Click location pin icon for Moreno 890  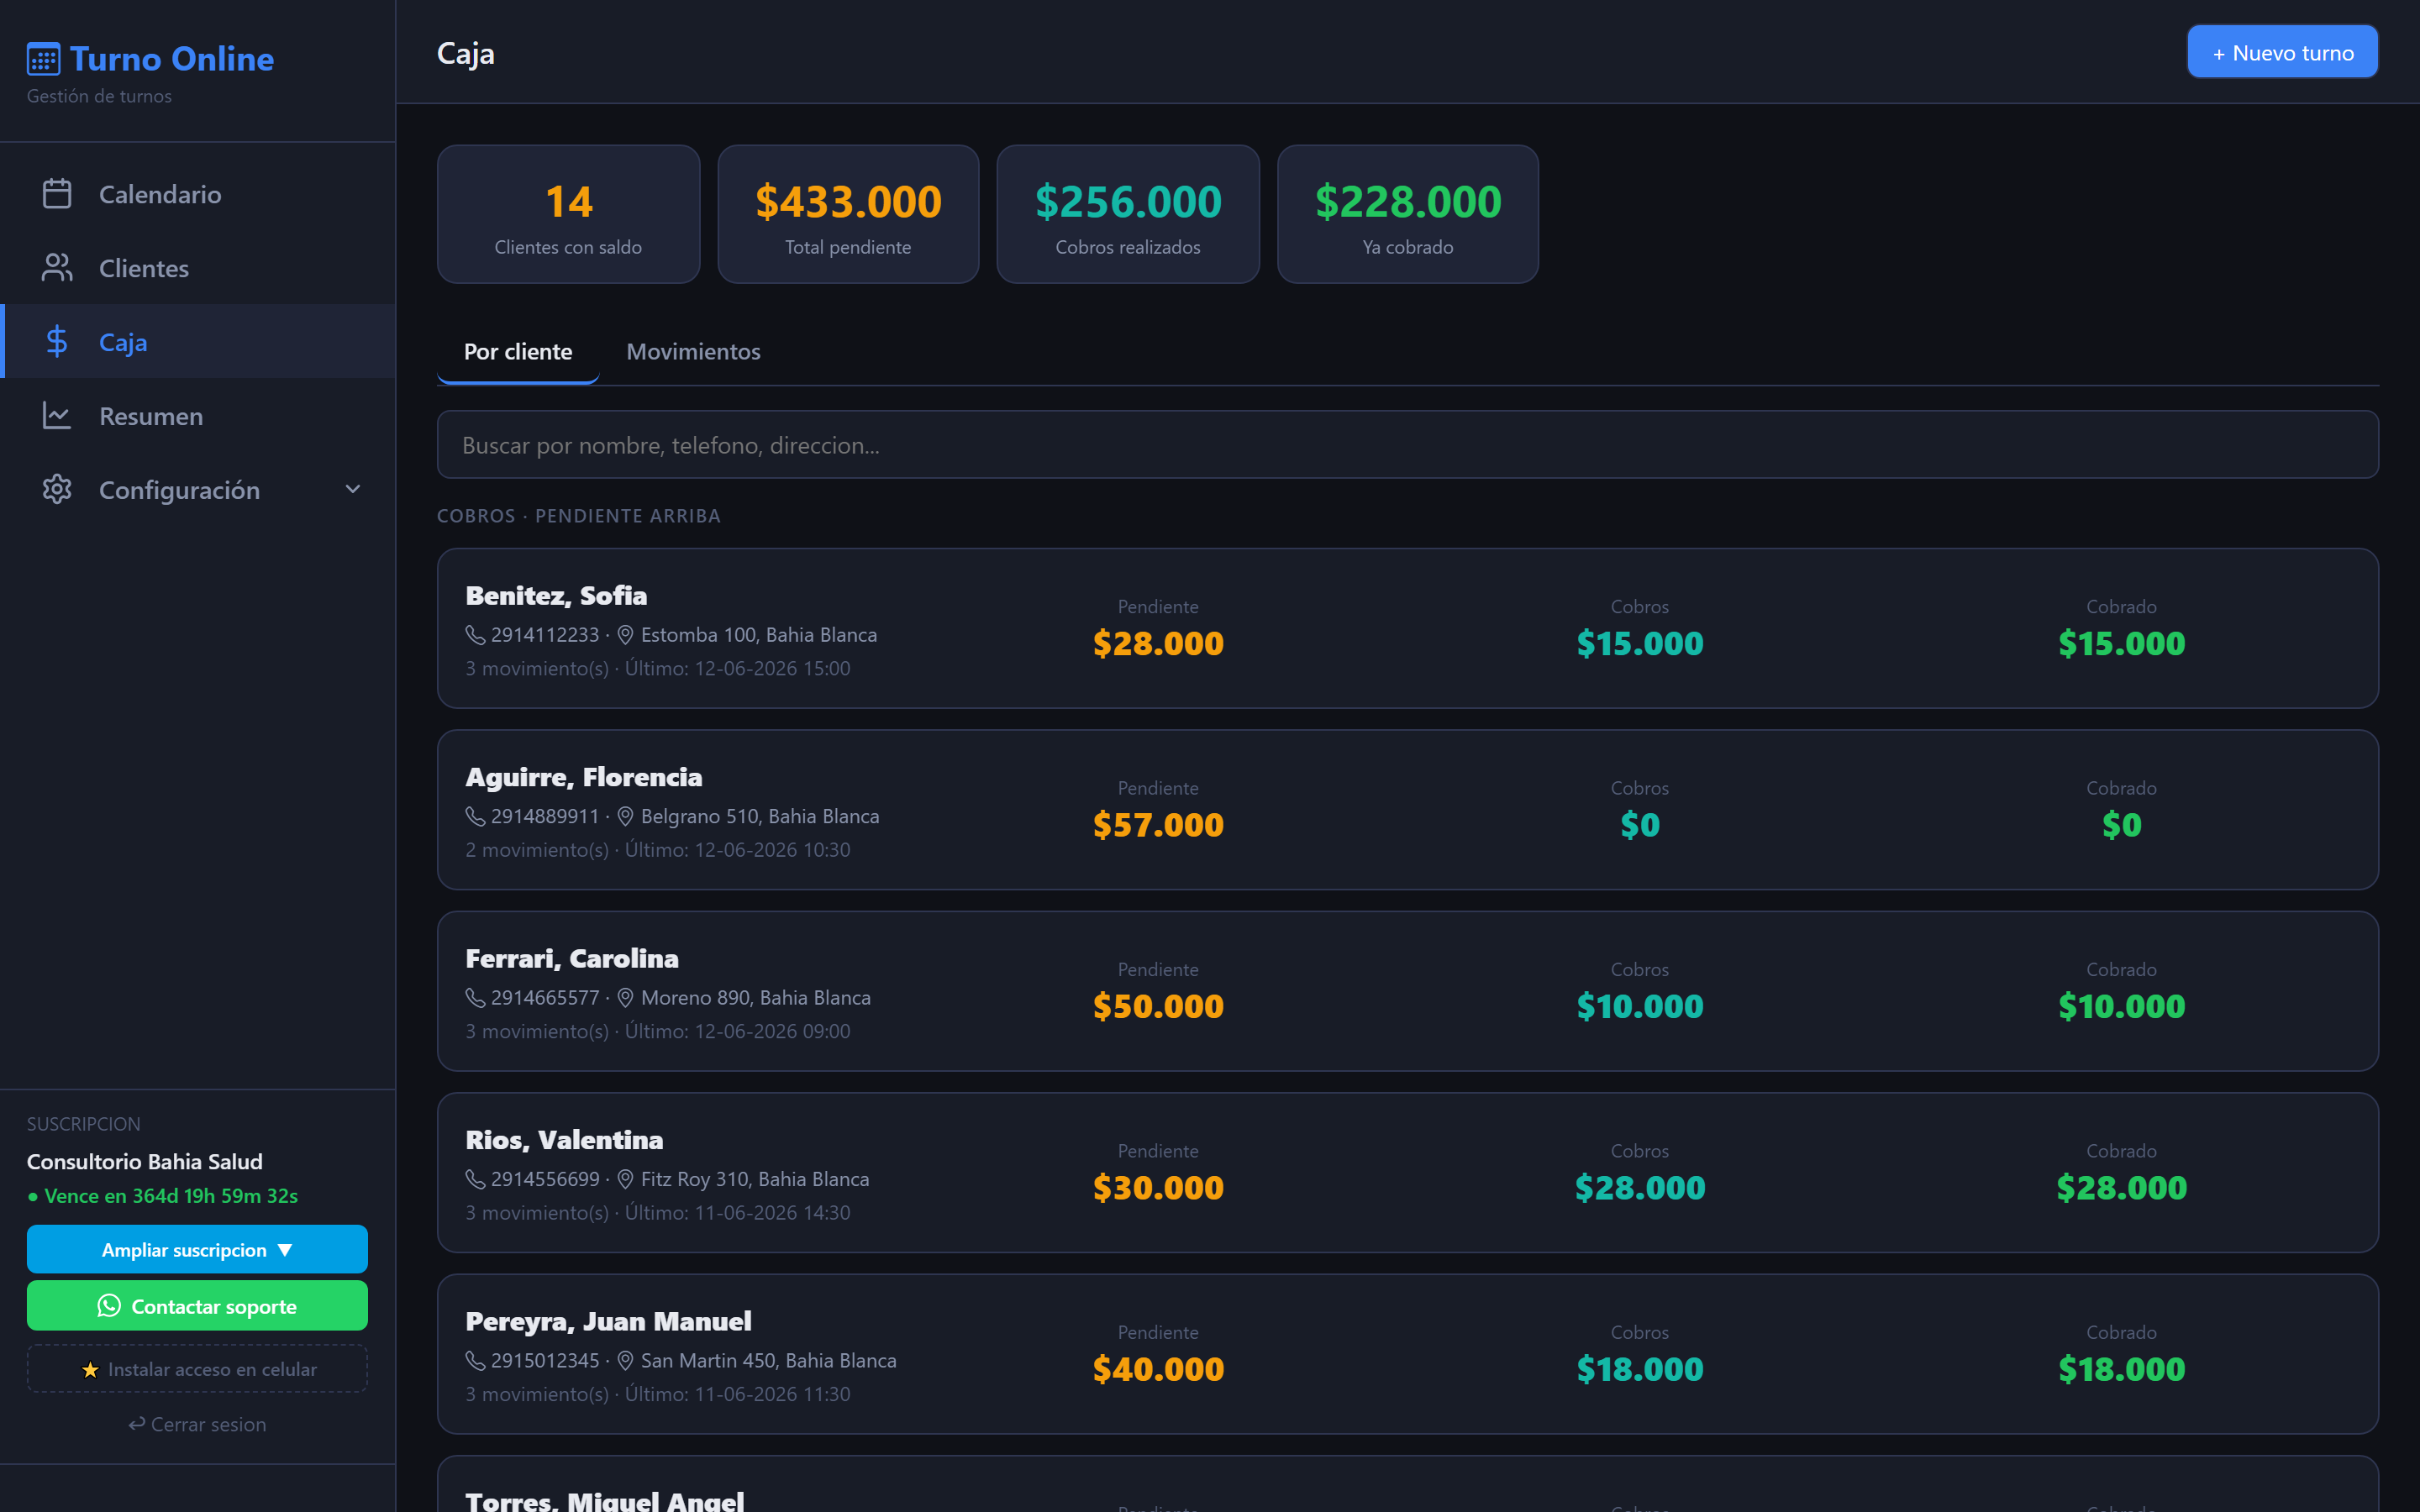[625, 998]
